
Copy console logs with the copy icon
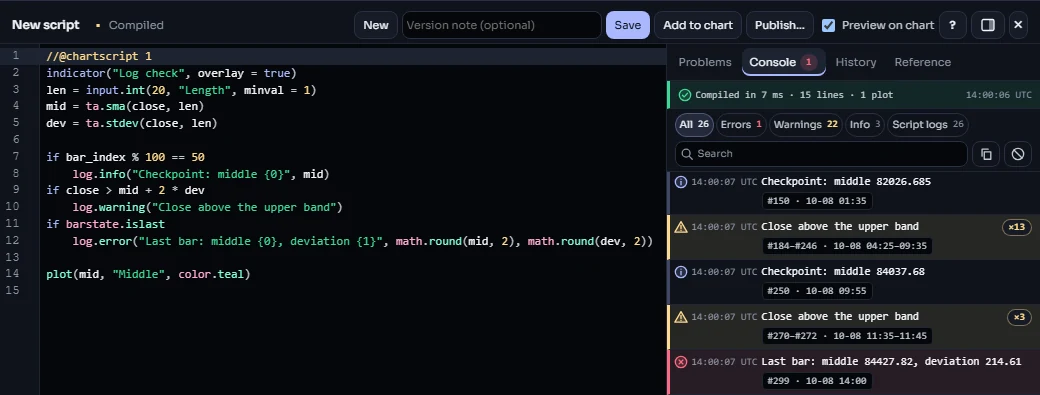[986, 154]
